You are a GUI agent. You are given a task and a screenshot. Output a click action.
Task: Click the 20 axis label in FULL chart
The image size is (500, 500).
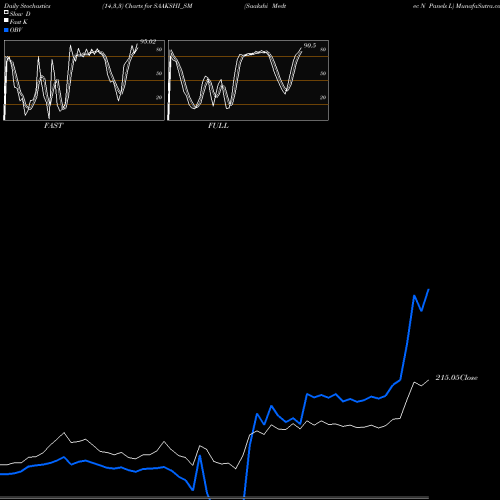pyautogui.click(x=323, y=97)
